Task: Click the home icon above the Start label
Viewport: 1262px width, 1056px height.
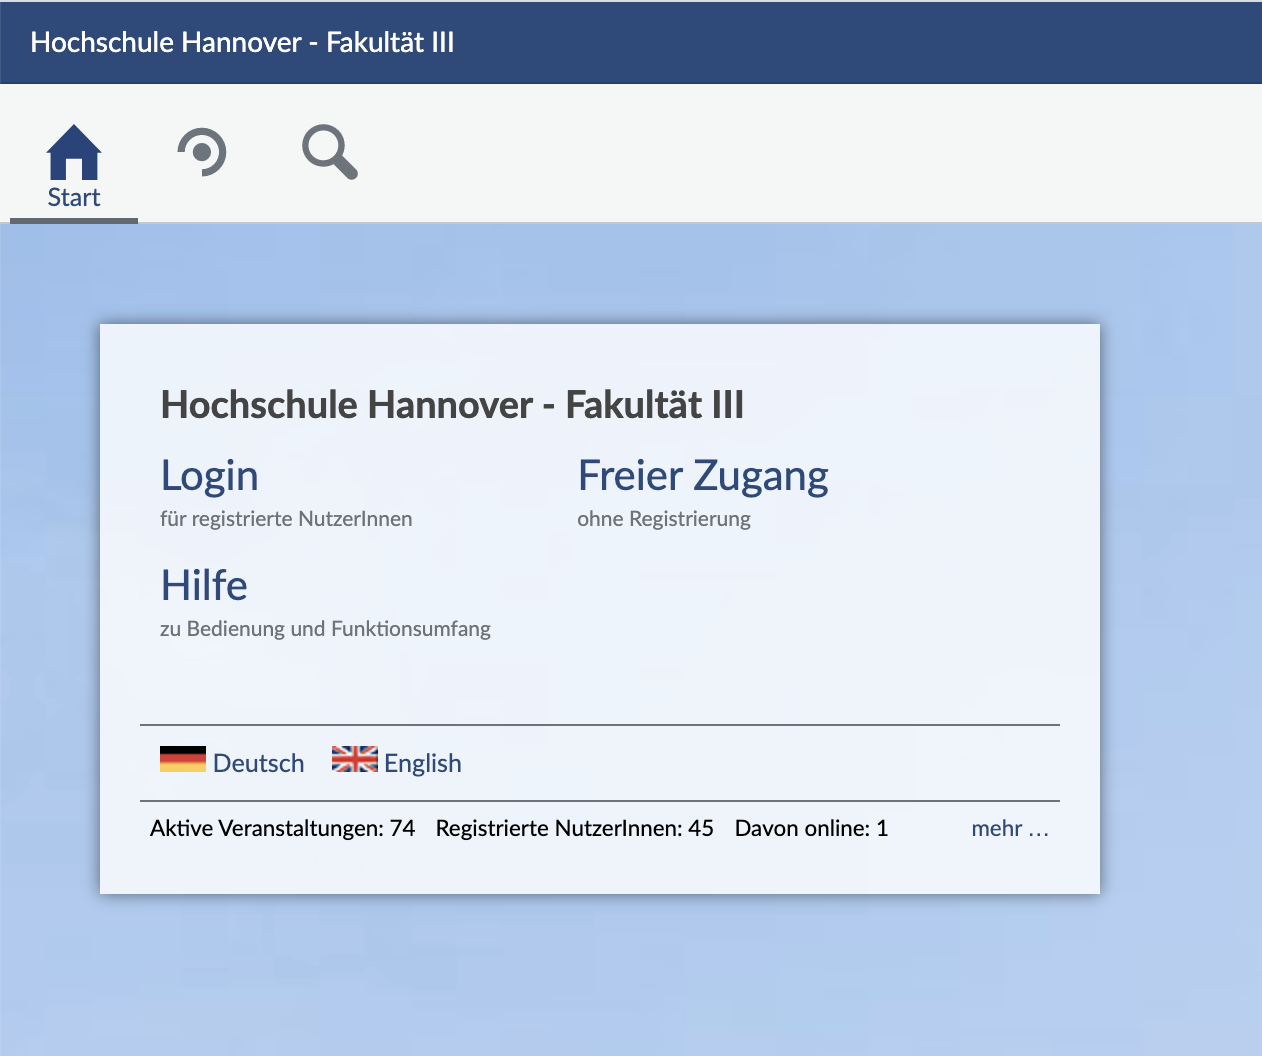Action: click(x=73, y=152)
